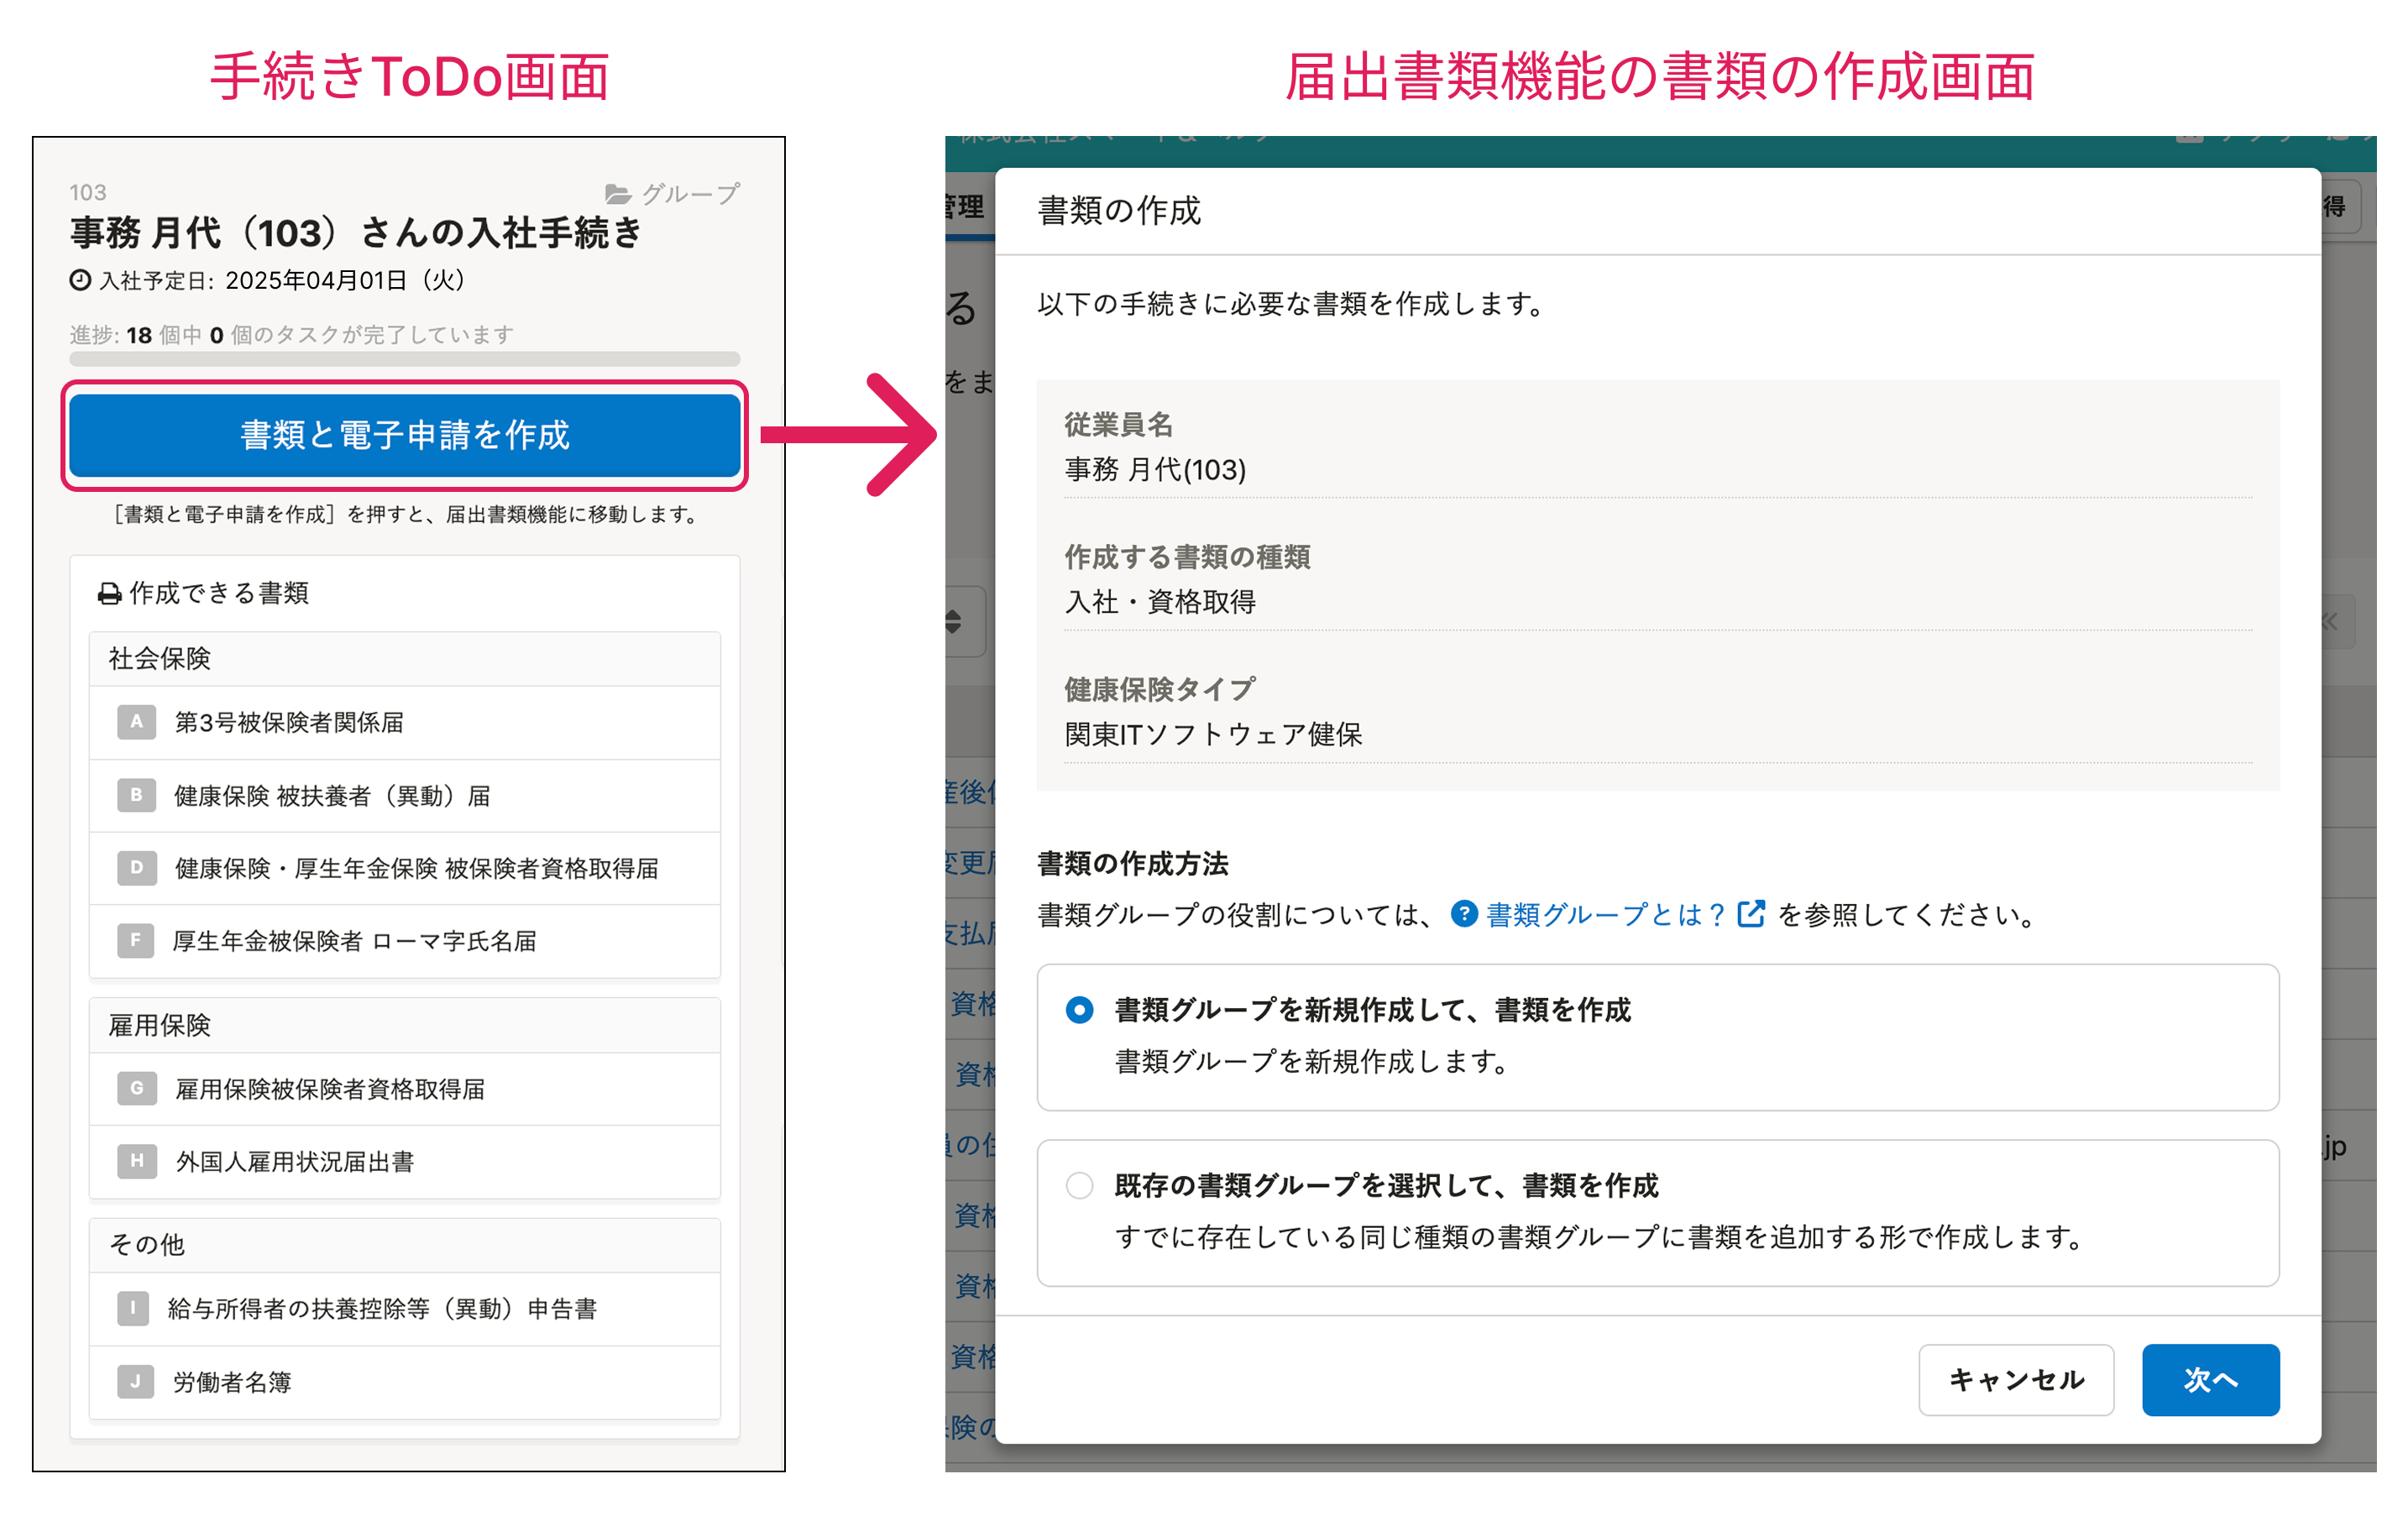The height and width of the screenshot is (1521, 2408).
Task: Select 給与所得者の扶養控除等（異動）申告書 text
Action: (382, 1308)
